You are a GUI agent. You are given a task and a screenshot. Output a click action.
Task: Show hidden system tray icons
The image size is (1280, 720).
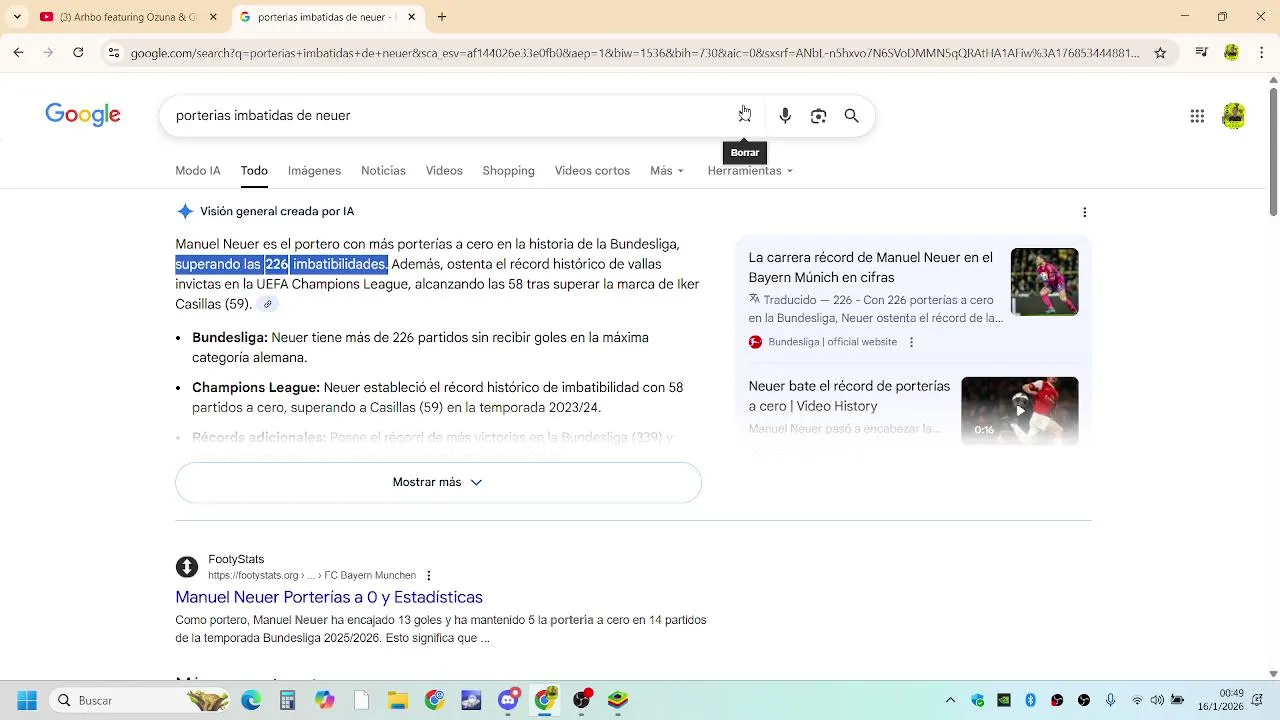point(950,701)
